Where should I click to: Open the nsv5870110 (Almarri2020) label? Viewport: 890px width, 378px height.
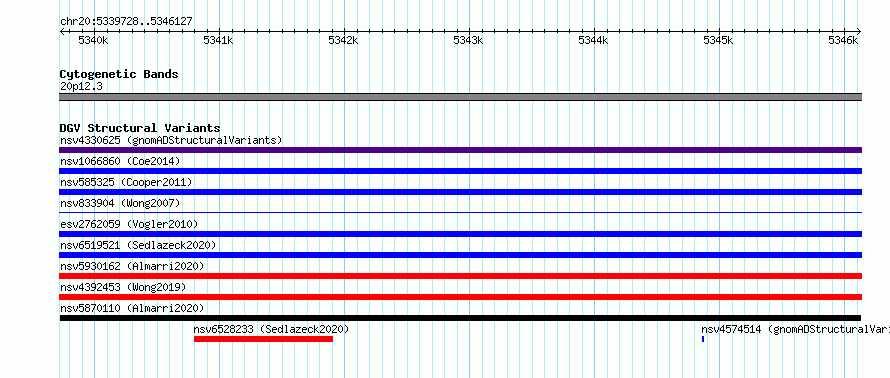(132, 308)
